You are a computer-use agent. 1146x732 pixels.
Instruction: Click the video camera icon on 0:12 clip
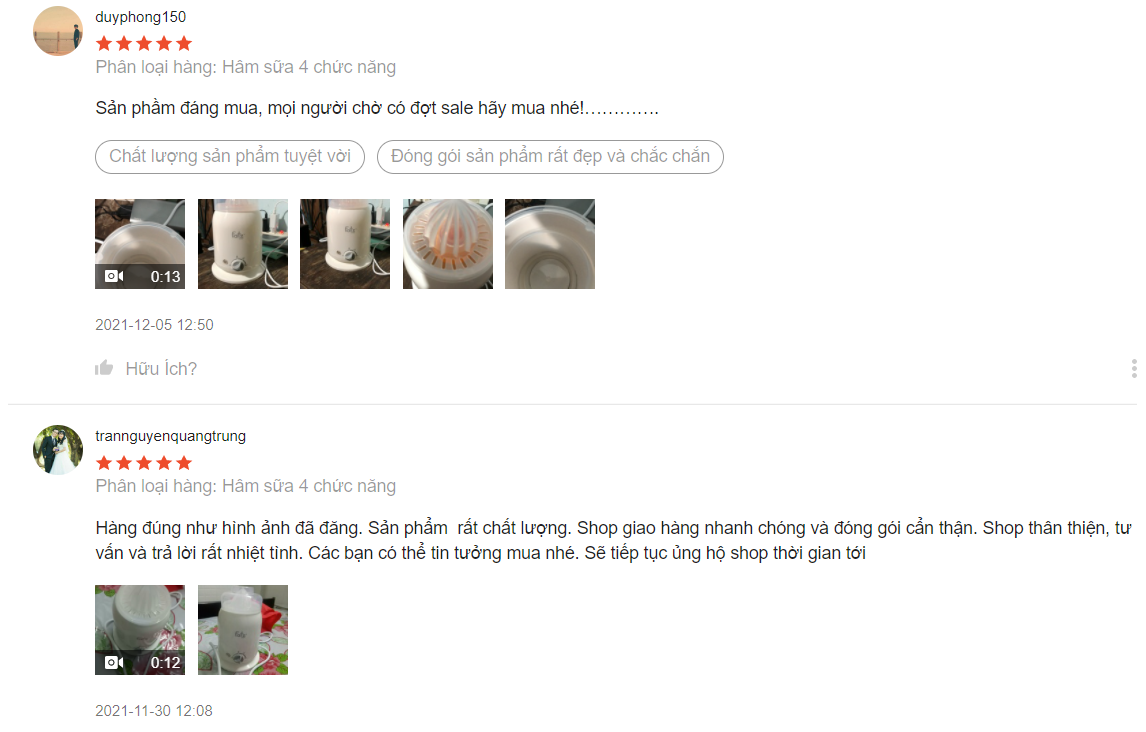pos(114,663)
